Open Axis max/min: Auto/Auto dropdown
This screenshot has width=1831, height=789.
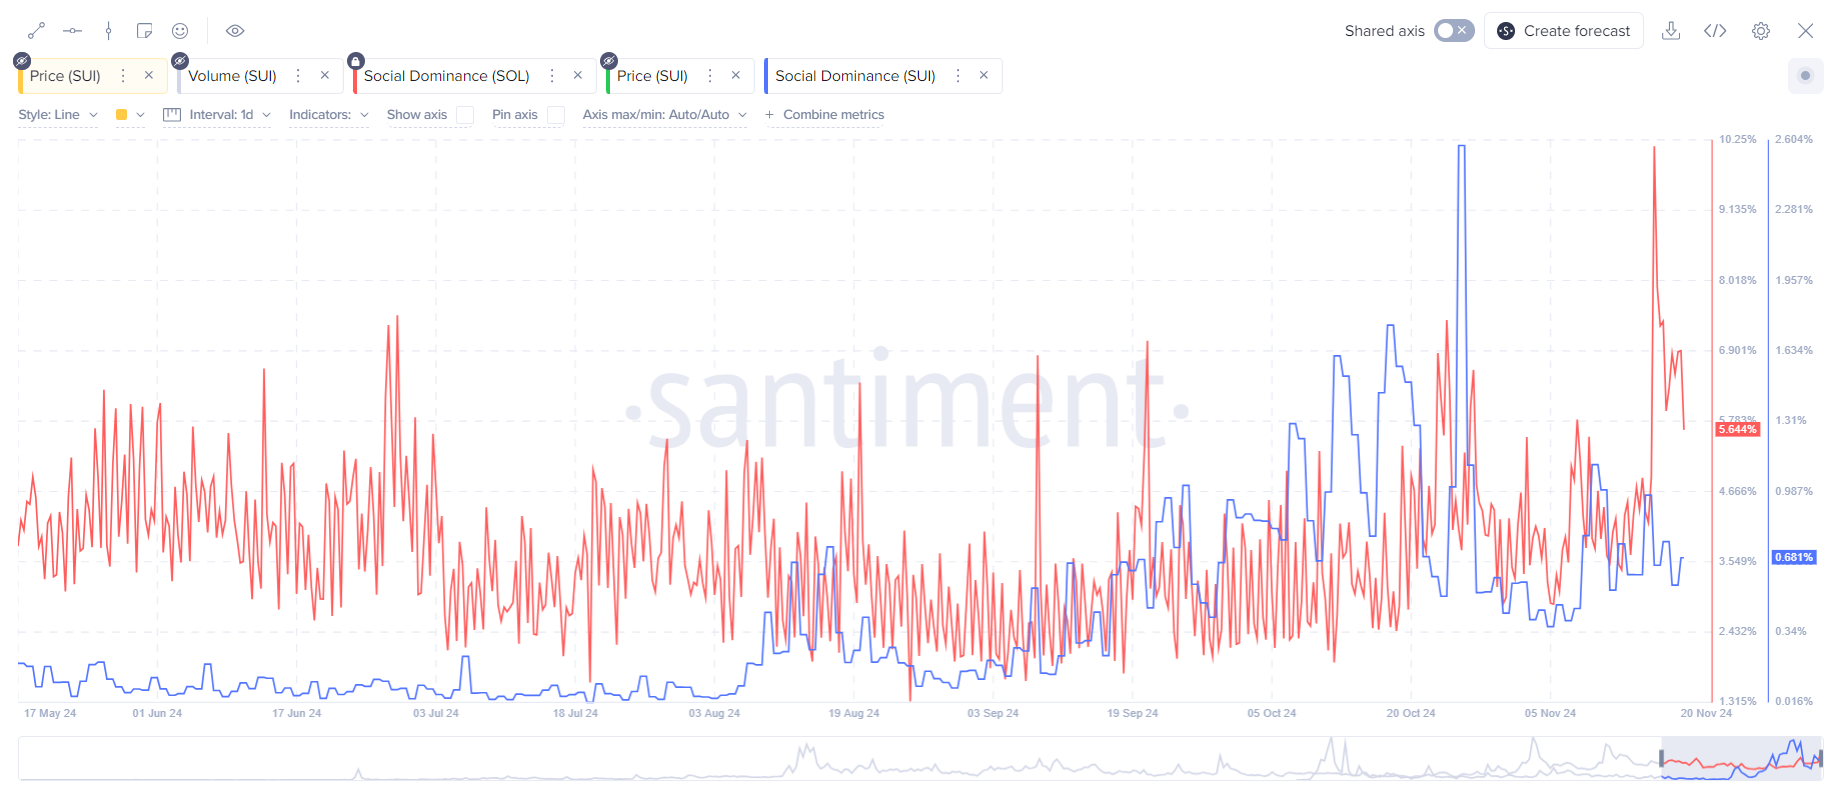click(x=665, y=115)
